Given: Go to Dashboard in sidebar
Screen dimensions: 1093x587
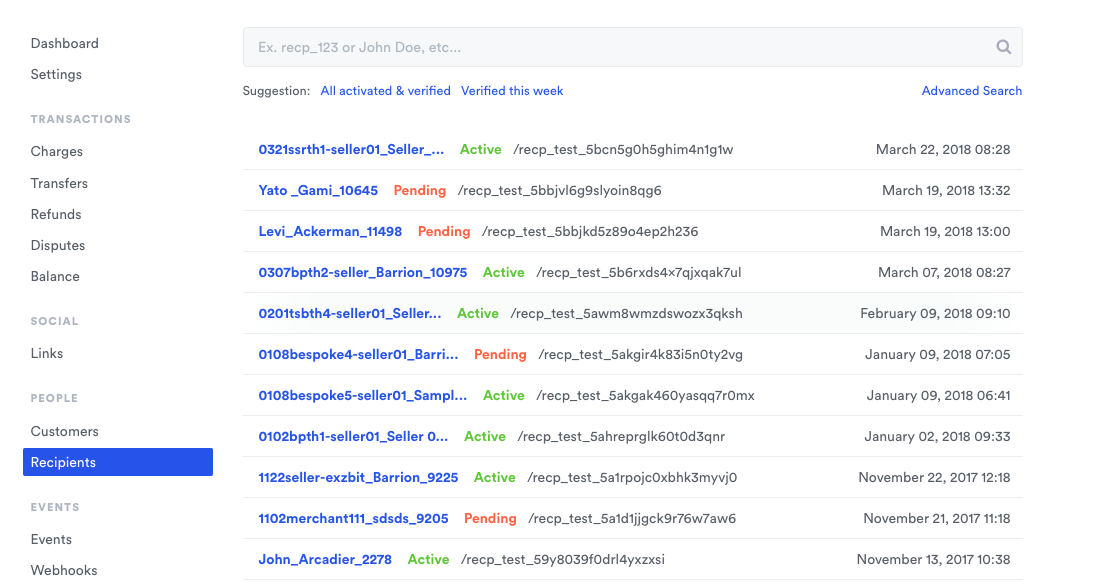Looking at the screenshot, I should pyautogui.click(x=64, y=43).
